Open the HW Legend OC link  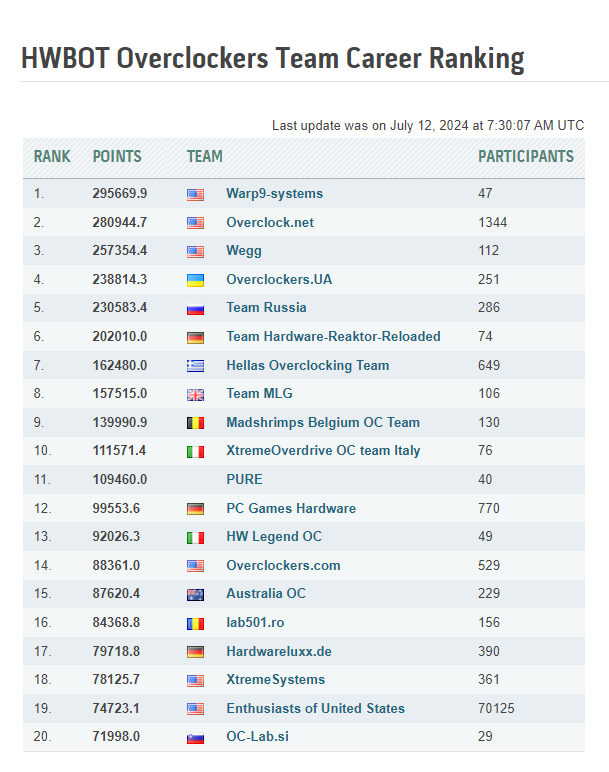point(274,536)
